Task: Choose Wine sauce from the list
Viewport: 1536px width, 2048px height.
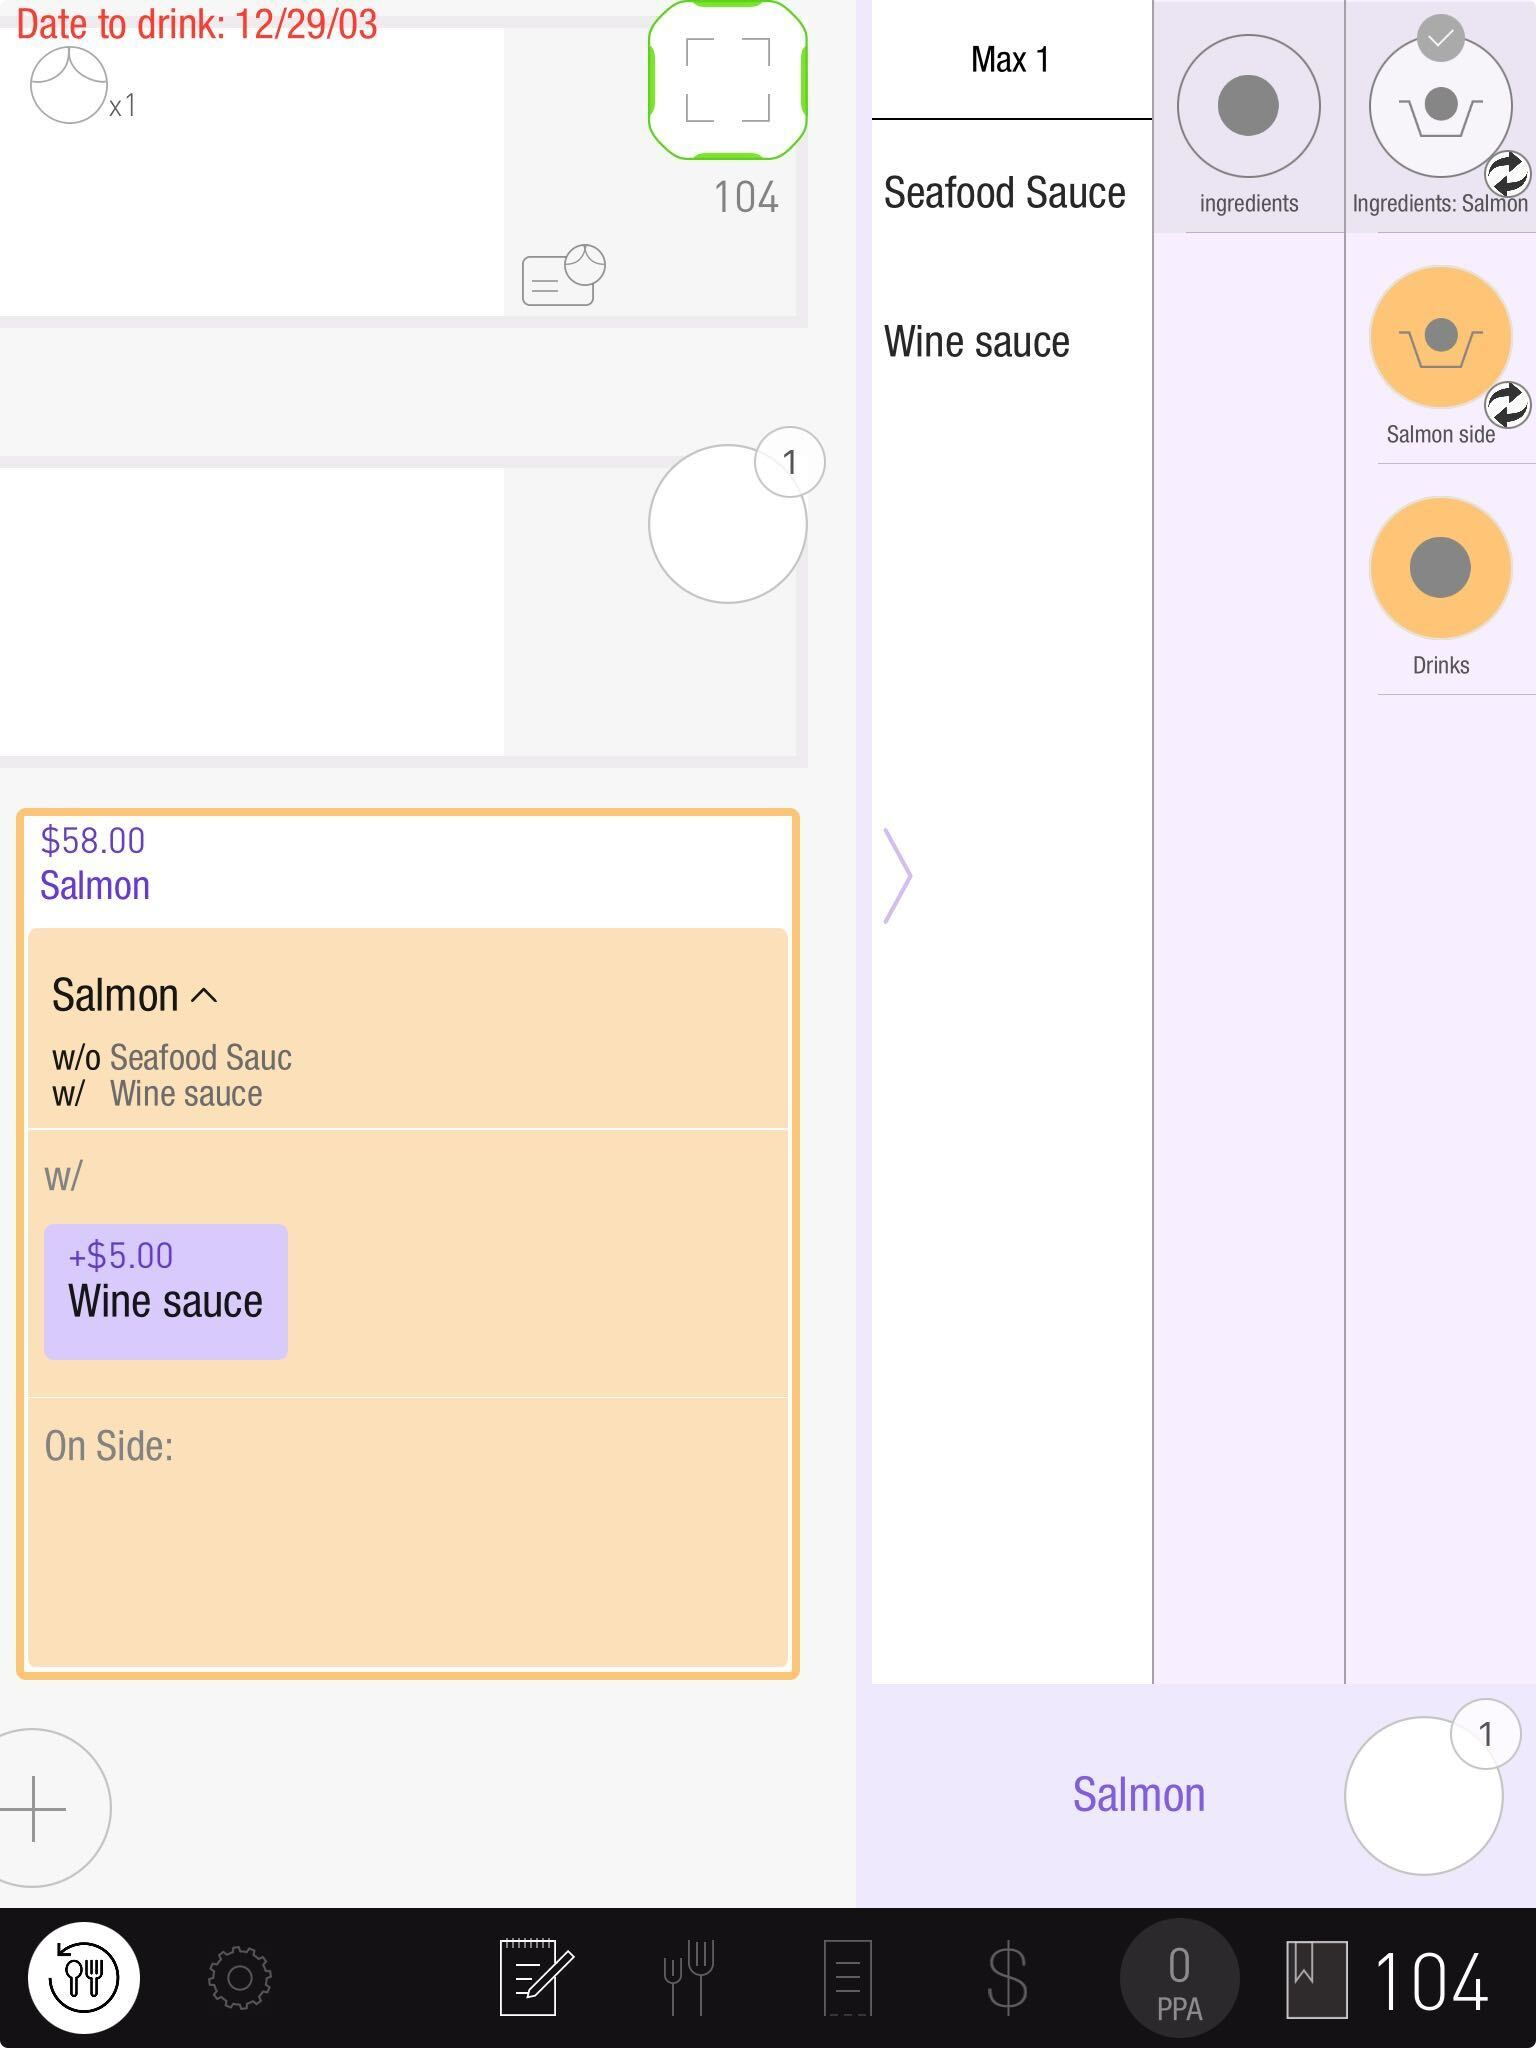Action: 977,342
